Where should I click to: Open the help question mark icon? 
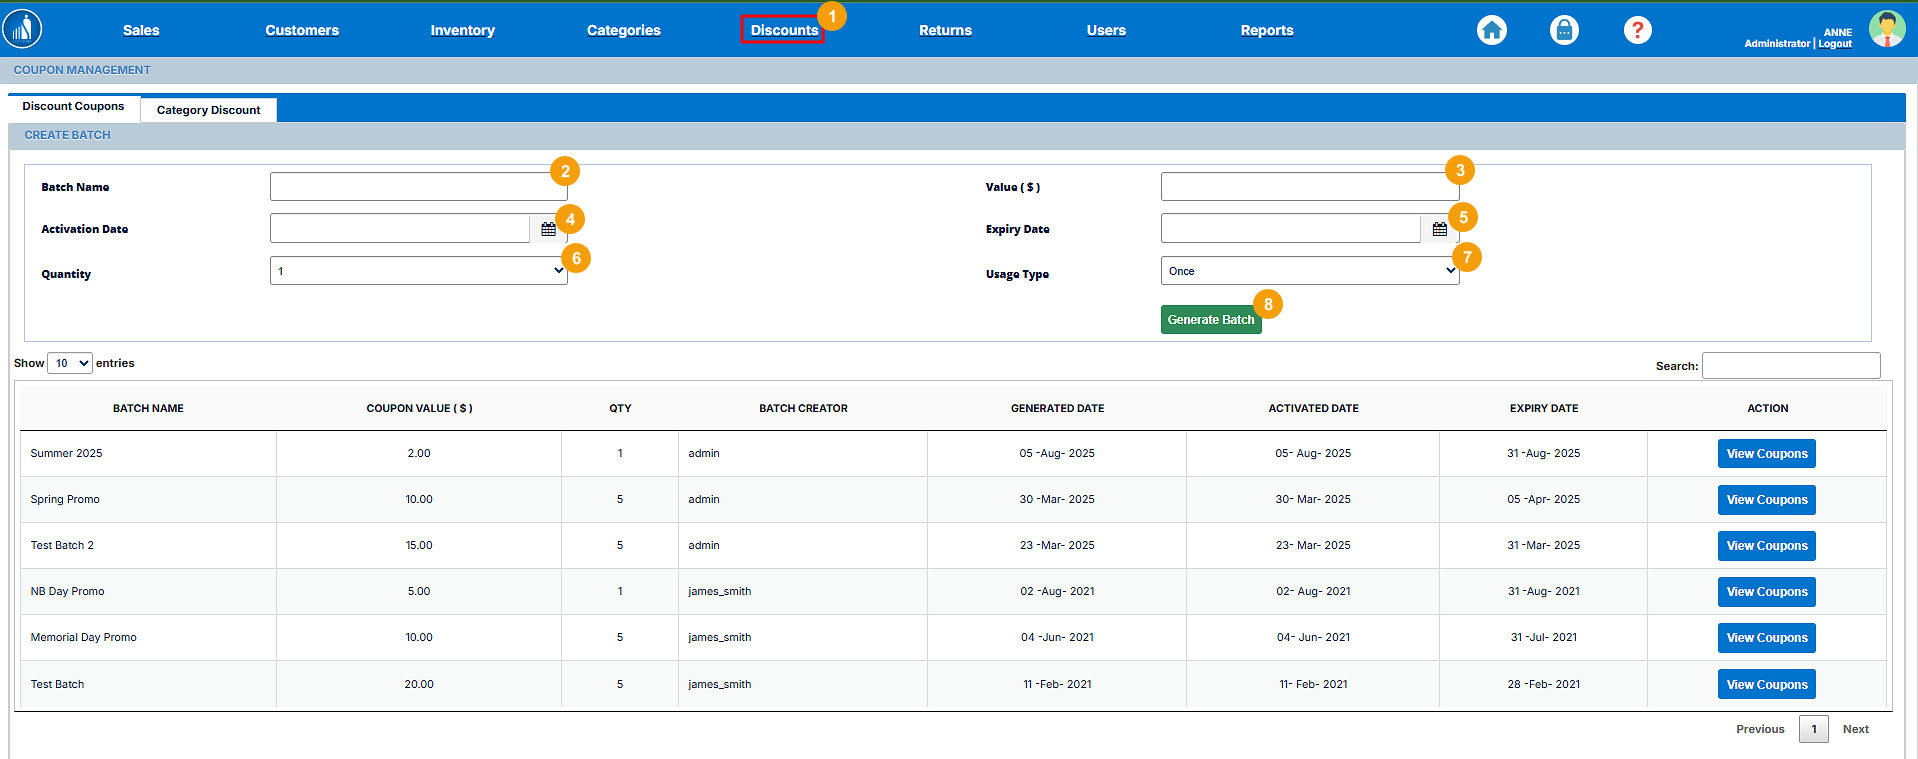pos(1637,30)
